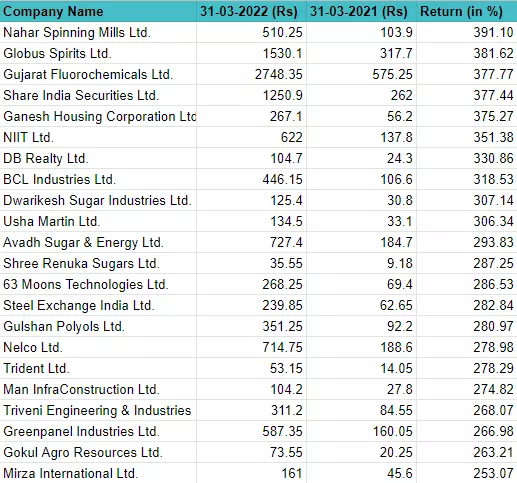Click the 377.77 return value
Screen dimensions: 517x483
coord(493,75)
